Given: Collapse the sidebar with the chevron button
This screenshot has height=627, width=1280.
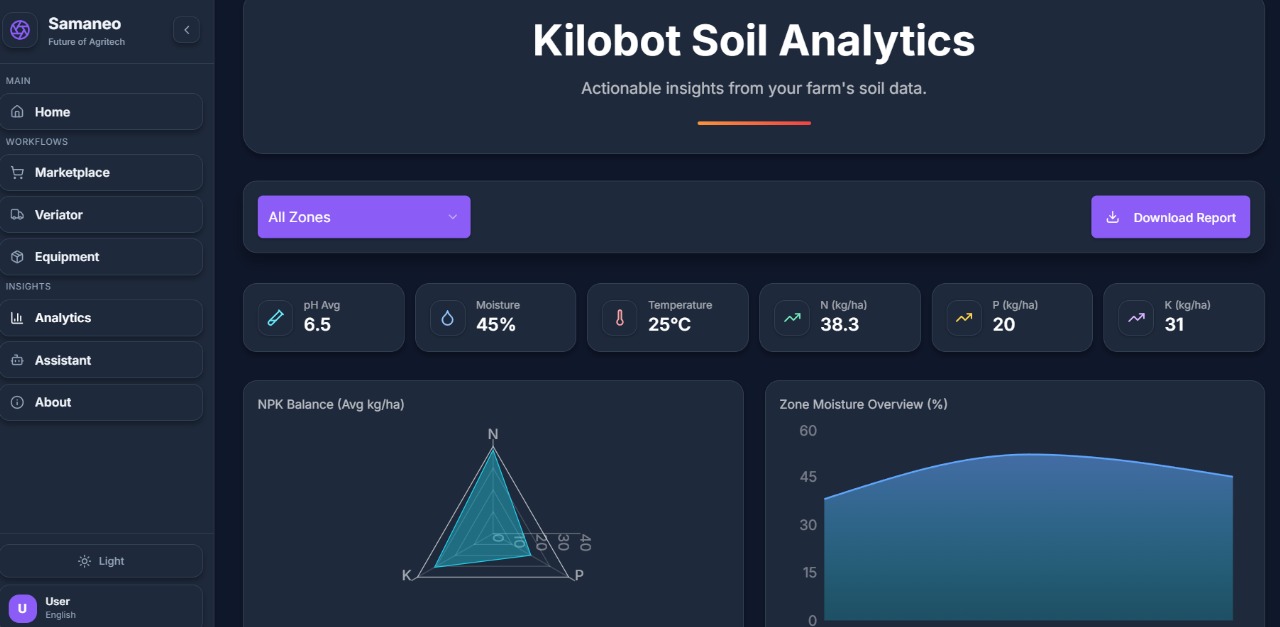Looking at the screenshot, I should tap(186, 30).
